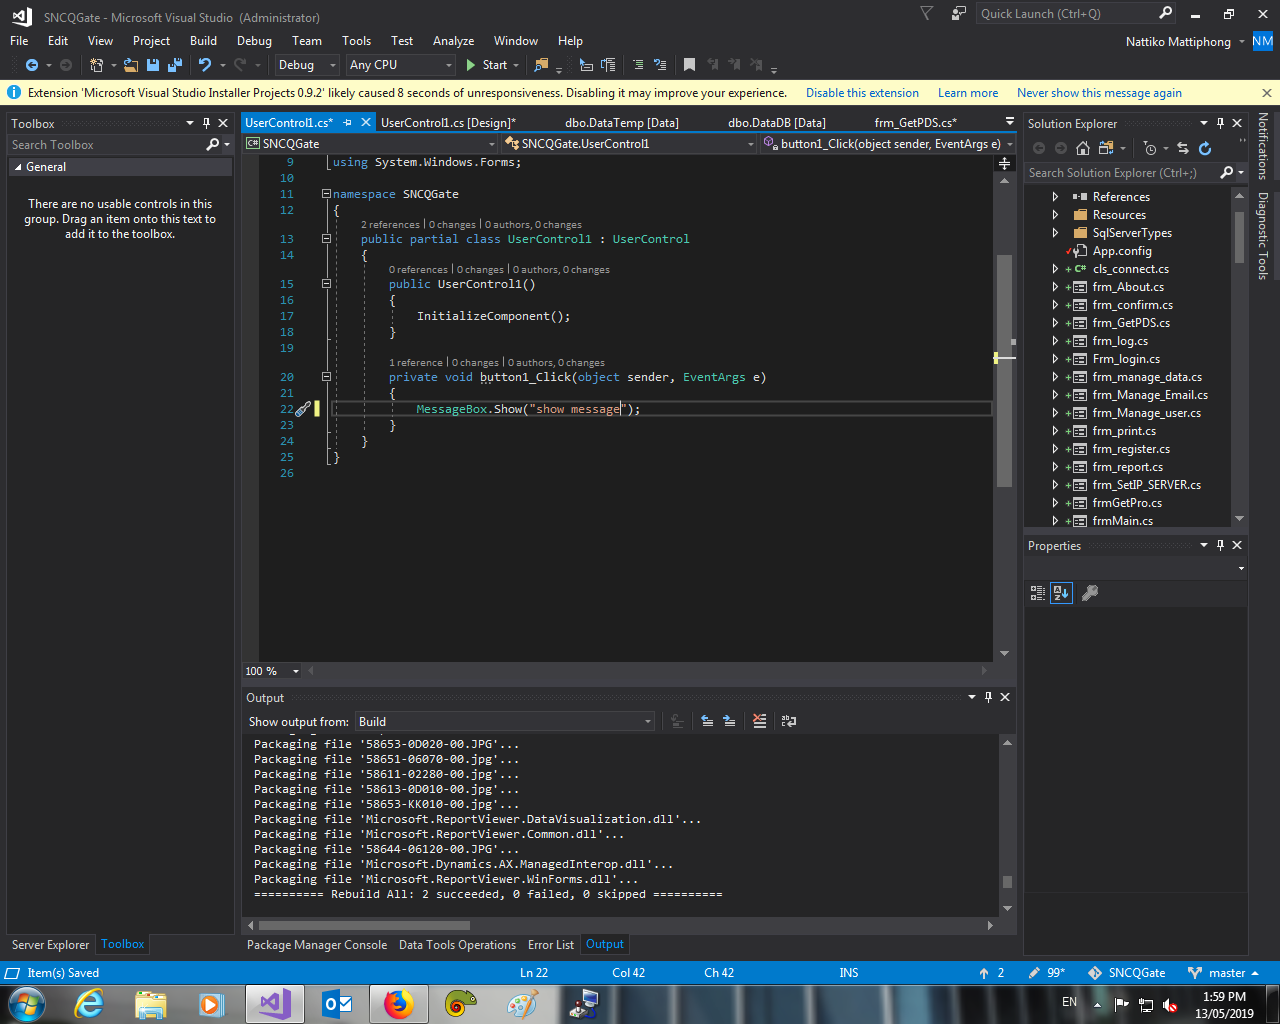Toggle auto-hide pin on Properties panel

point(1220,545)
